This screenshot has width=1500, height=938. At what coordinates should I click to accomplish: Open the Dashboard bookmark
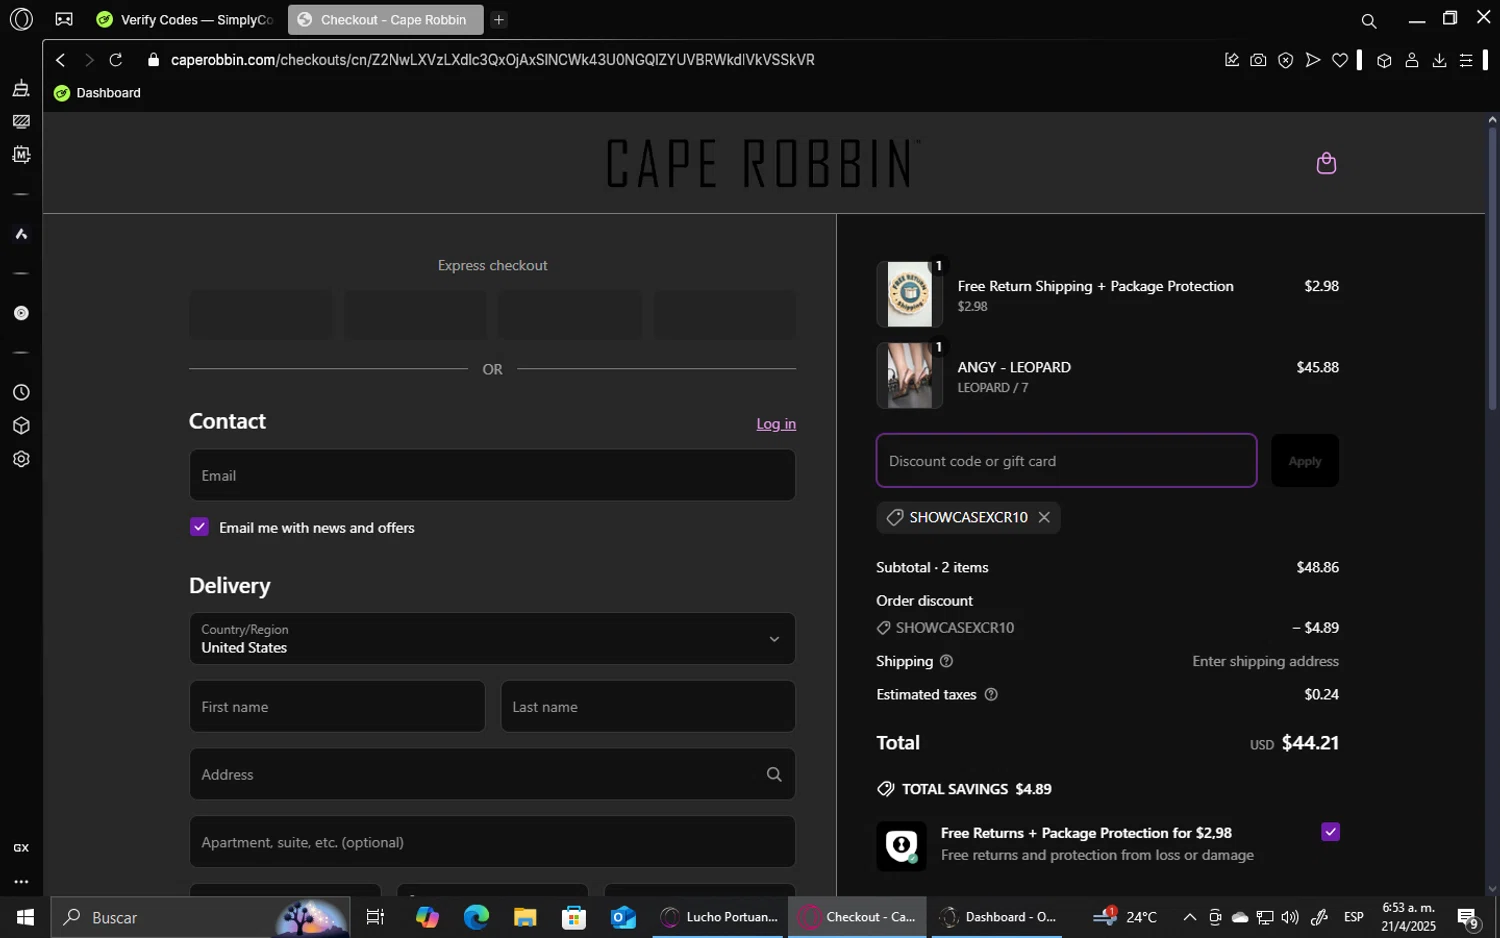point(98,93)
